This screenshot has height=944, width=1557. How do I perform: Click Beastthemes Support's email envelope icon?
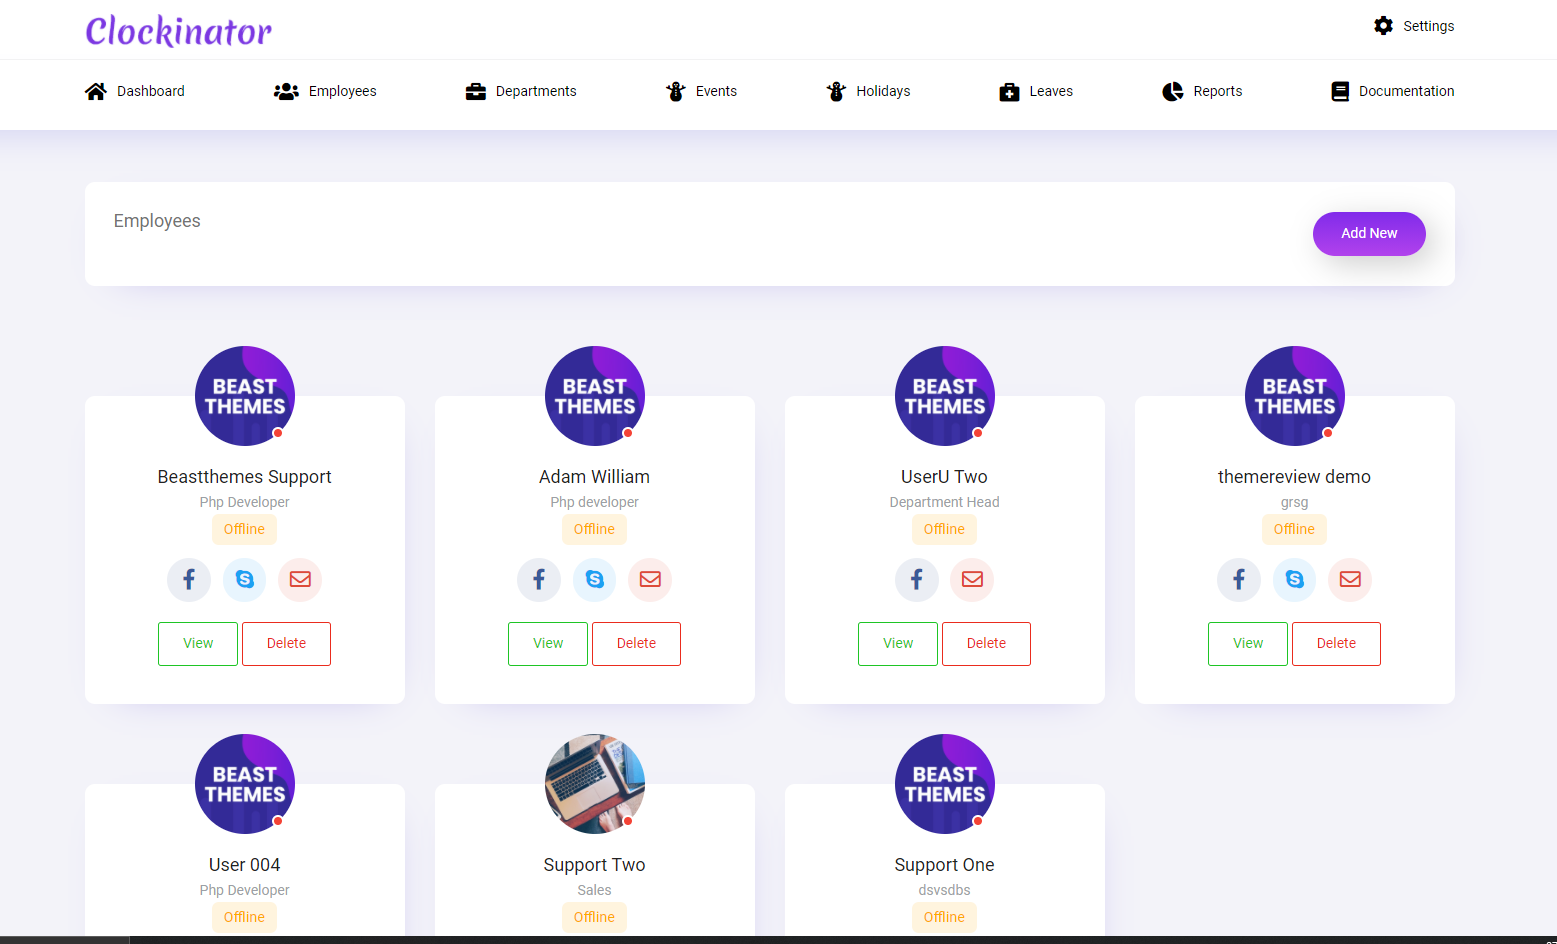pos(300,579)
